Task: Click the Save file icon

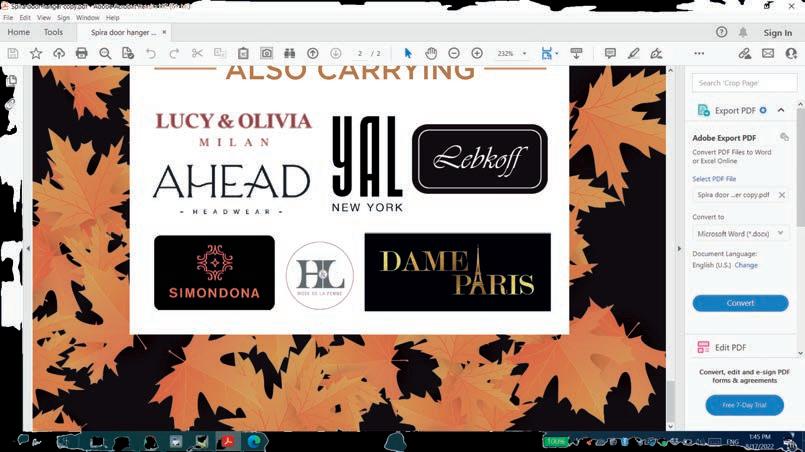Action: click(x=13, y=53)
